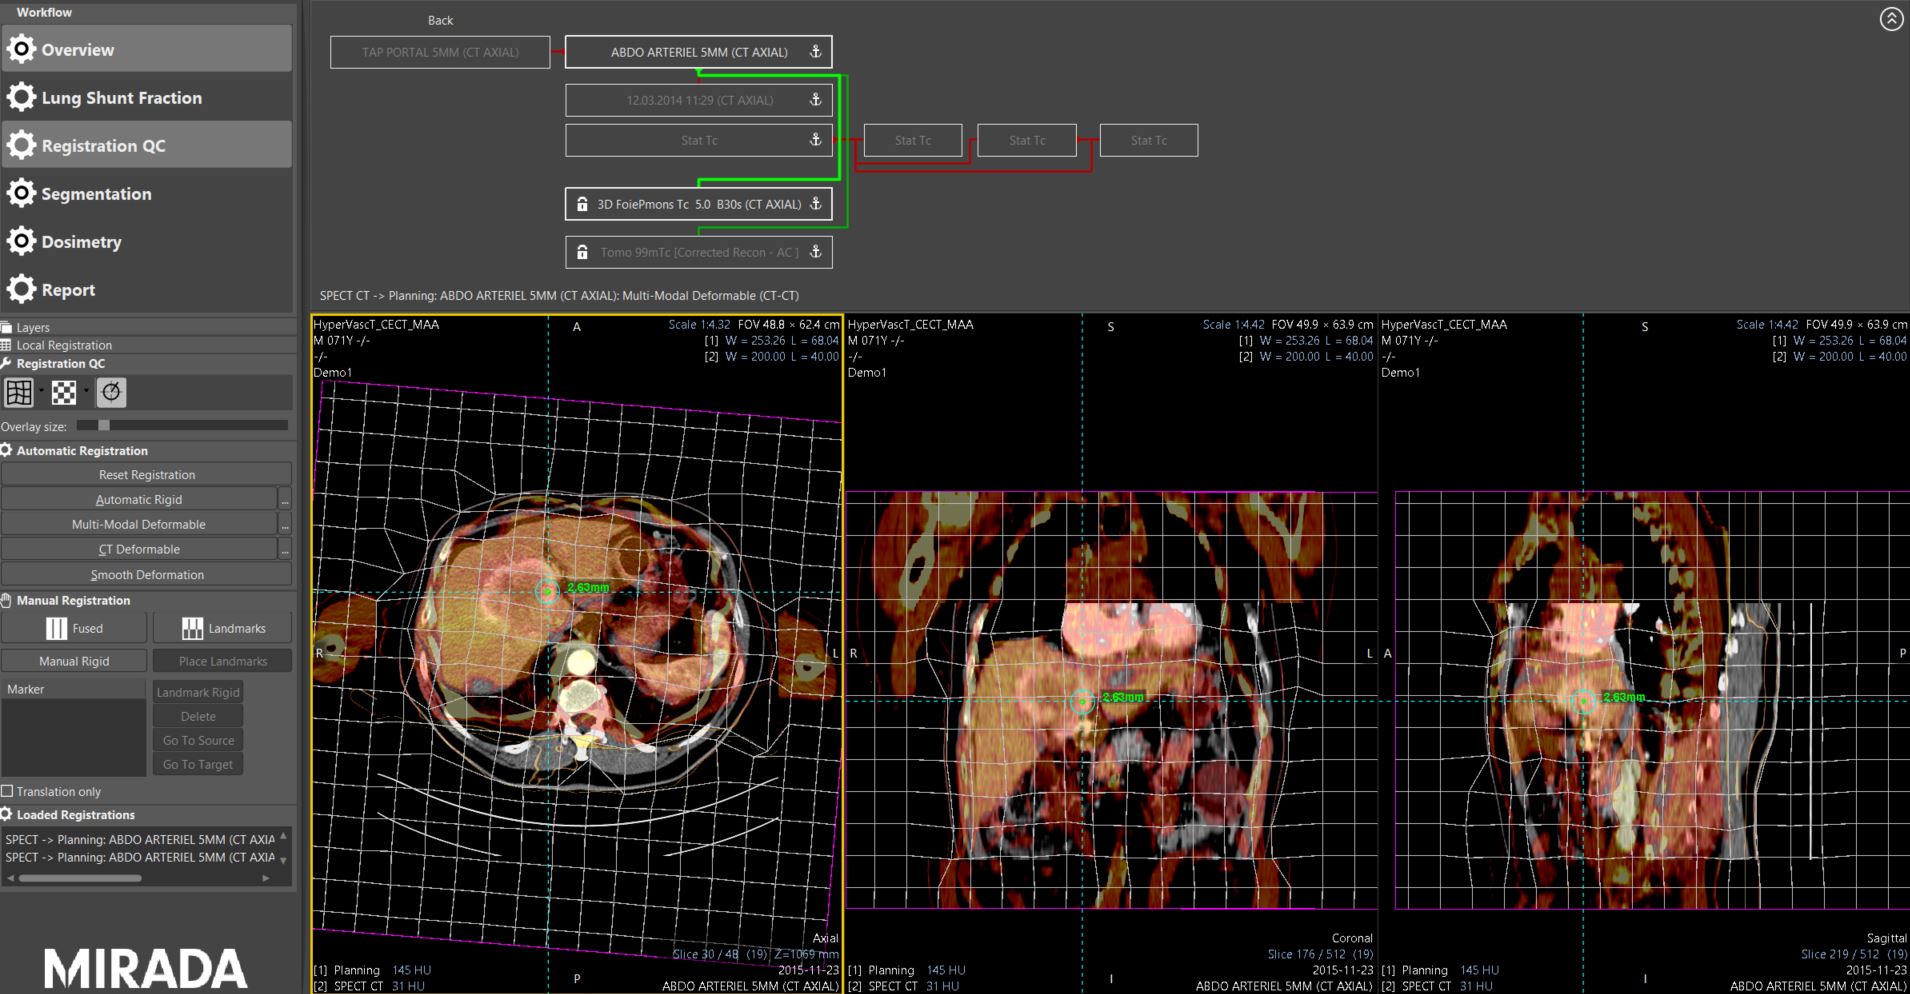
Task: Open the grid overlay dropdown arrow
Action: 41,391
